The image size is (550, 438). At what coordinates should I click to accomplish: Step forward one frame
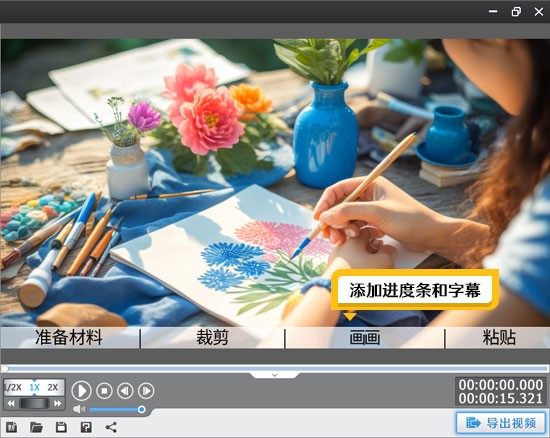tap(146, 390)
